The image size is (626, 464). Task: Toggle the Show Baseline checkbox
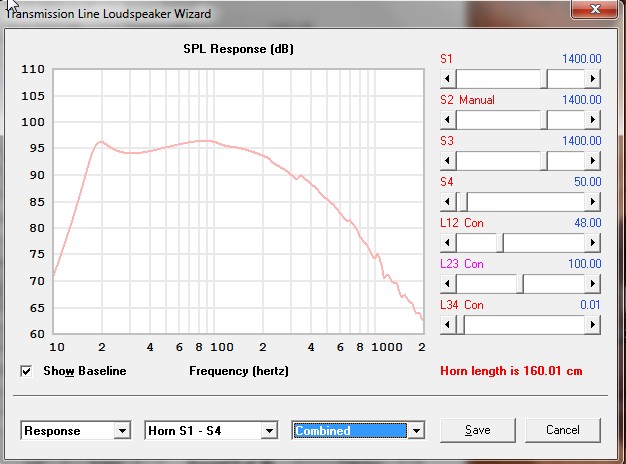pyautogui.click(x=26, y=371)
